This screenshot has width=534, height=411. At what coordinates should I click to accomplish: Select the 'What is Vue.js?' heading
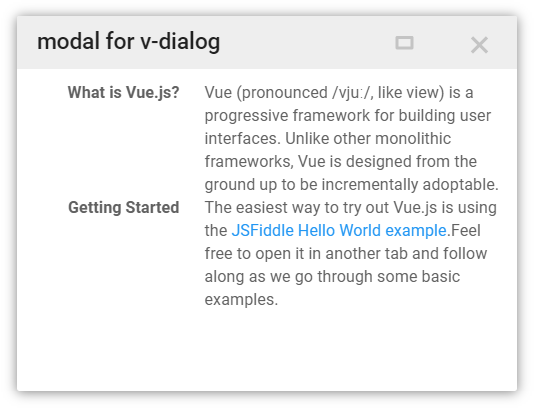124,92
